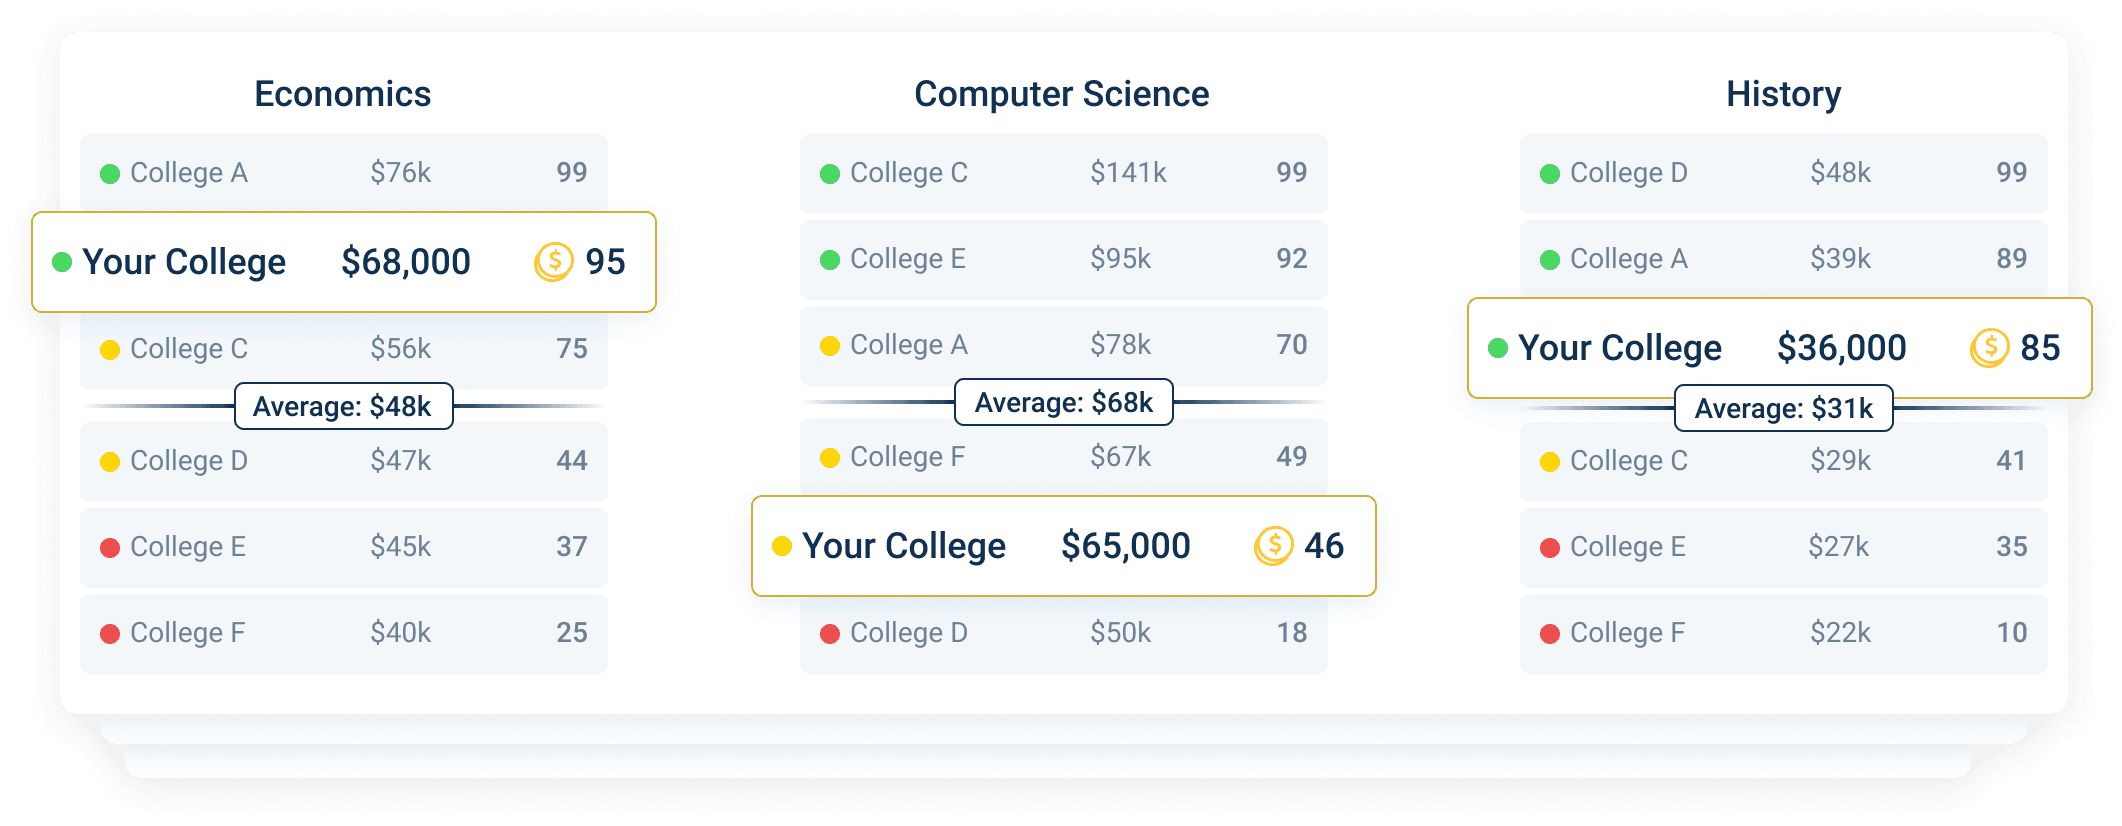
Task: Open College C $141k row
Action: pyautogui.click(x=1064, y=173)
